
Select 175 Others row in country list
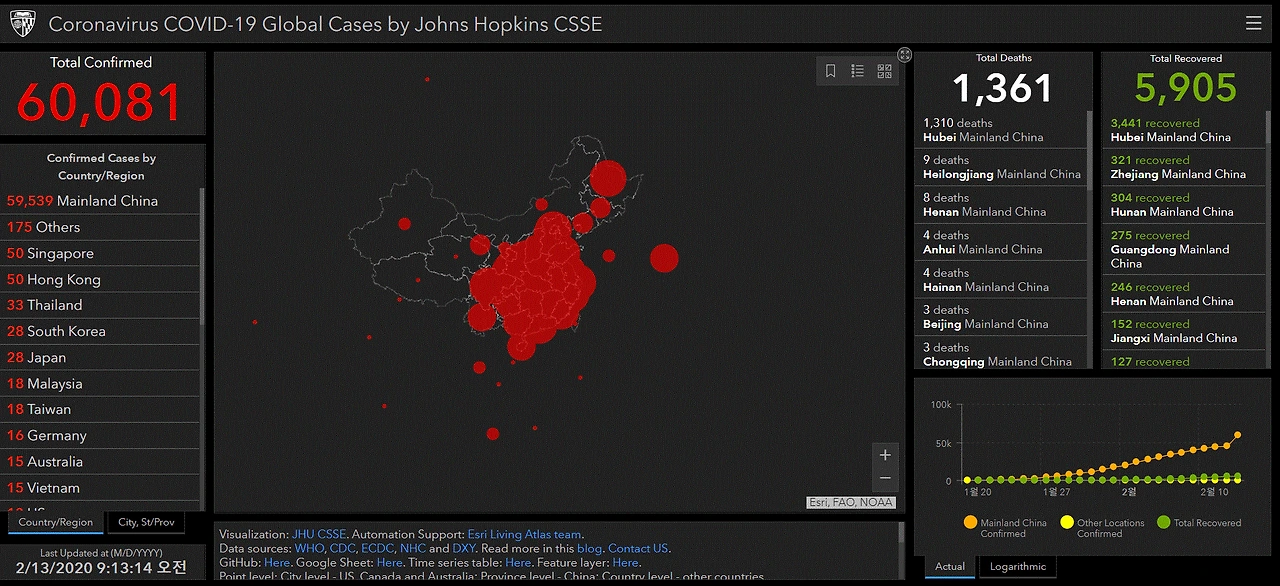[x=100, y=227]
